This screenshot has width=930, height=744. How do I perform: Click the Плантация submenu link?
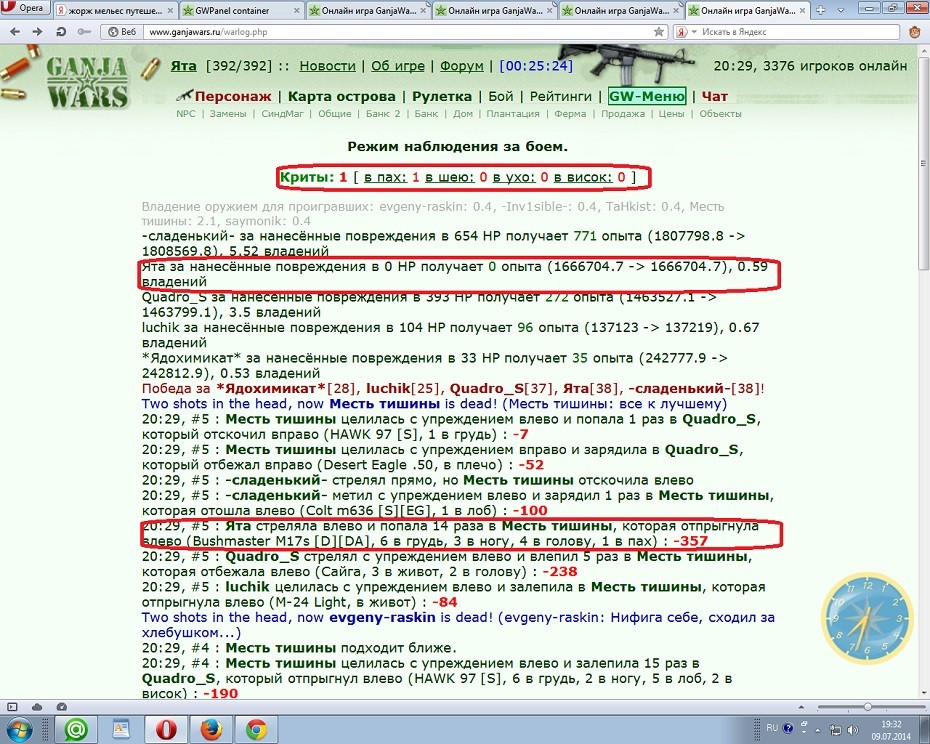tap(513, 114)
